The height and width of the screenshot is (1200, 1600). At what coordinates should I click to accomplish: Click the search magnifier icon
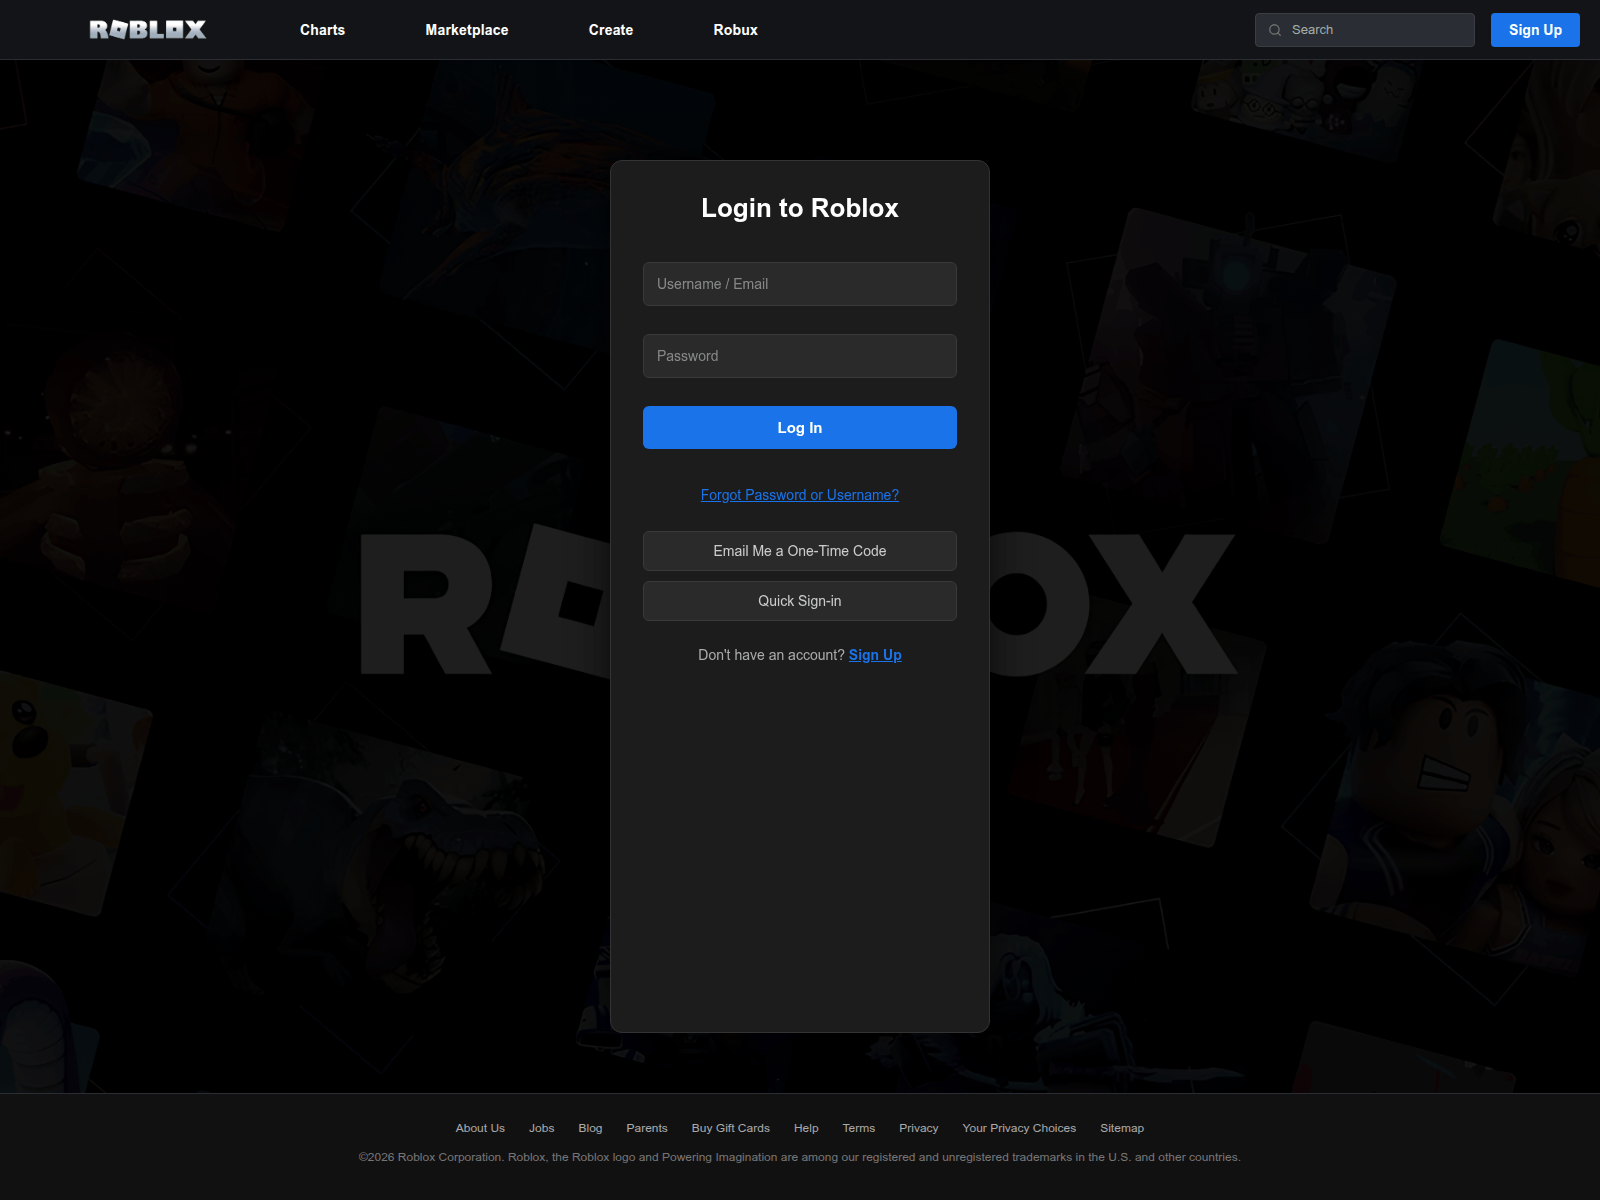(1275, 30)
